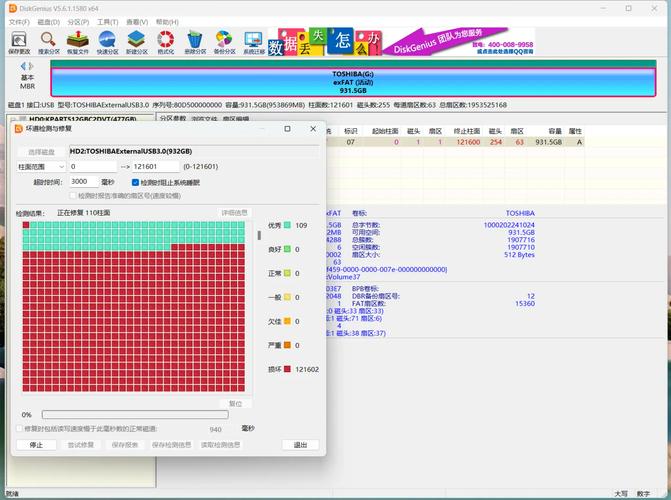Toggle the repair slow-cylinders checkbox
The height and width of the screenshot is (500, 671).
pos(19,429)
